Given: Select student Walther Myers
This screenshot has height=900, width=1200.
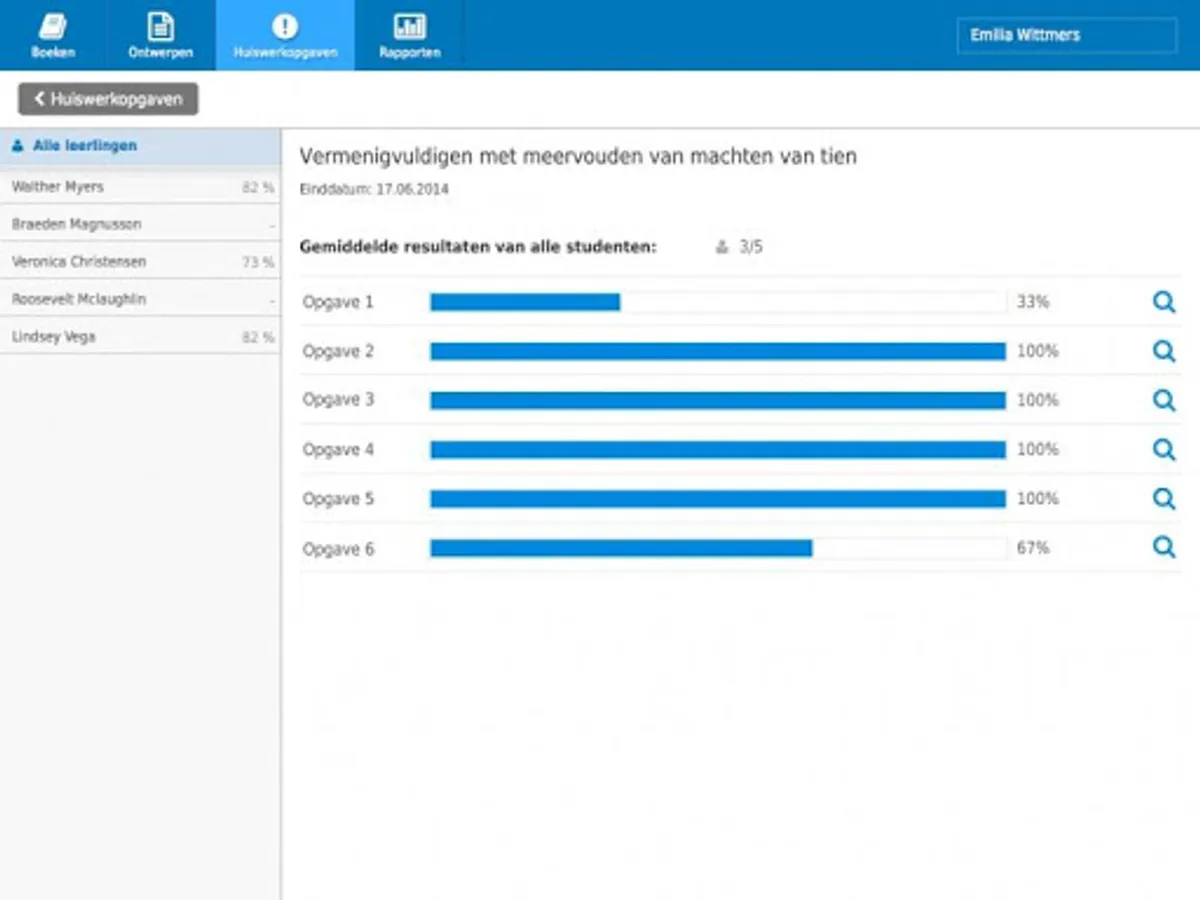Looking at the screenshot, I should [x=140, y=187].
